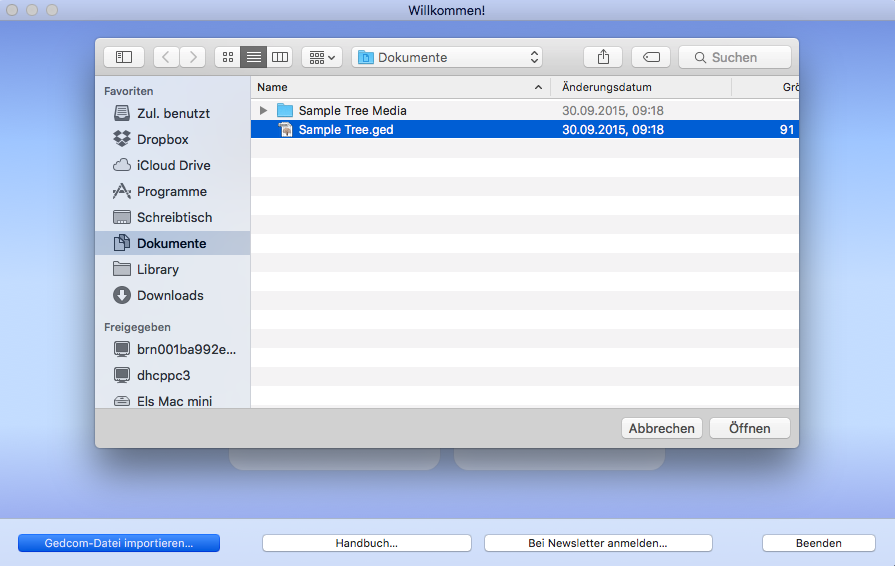Screen dimensions: 895x566
Task: Click the Dokumente document icon in sidebar
Action: click(x=122, y=243)
